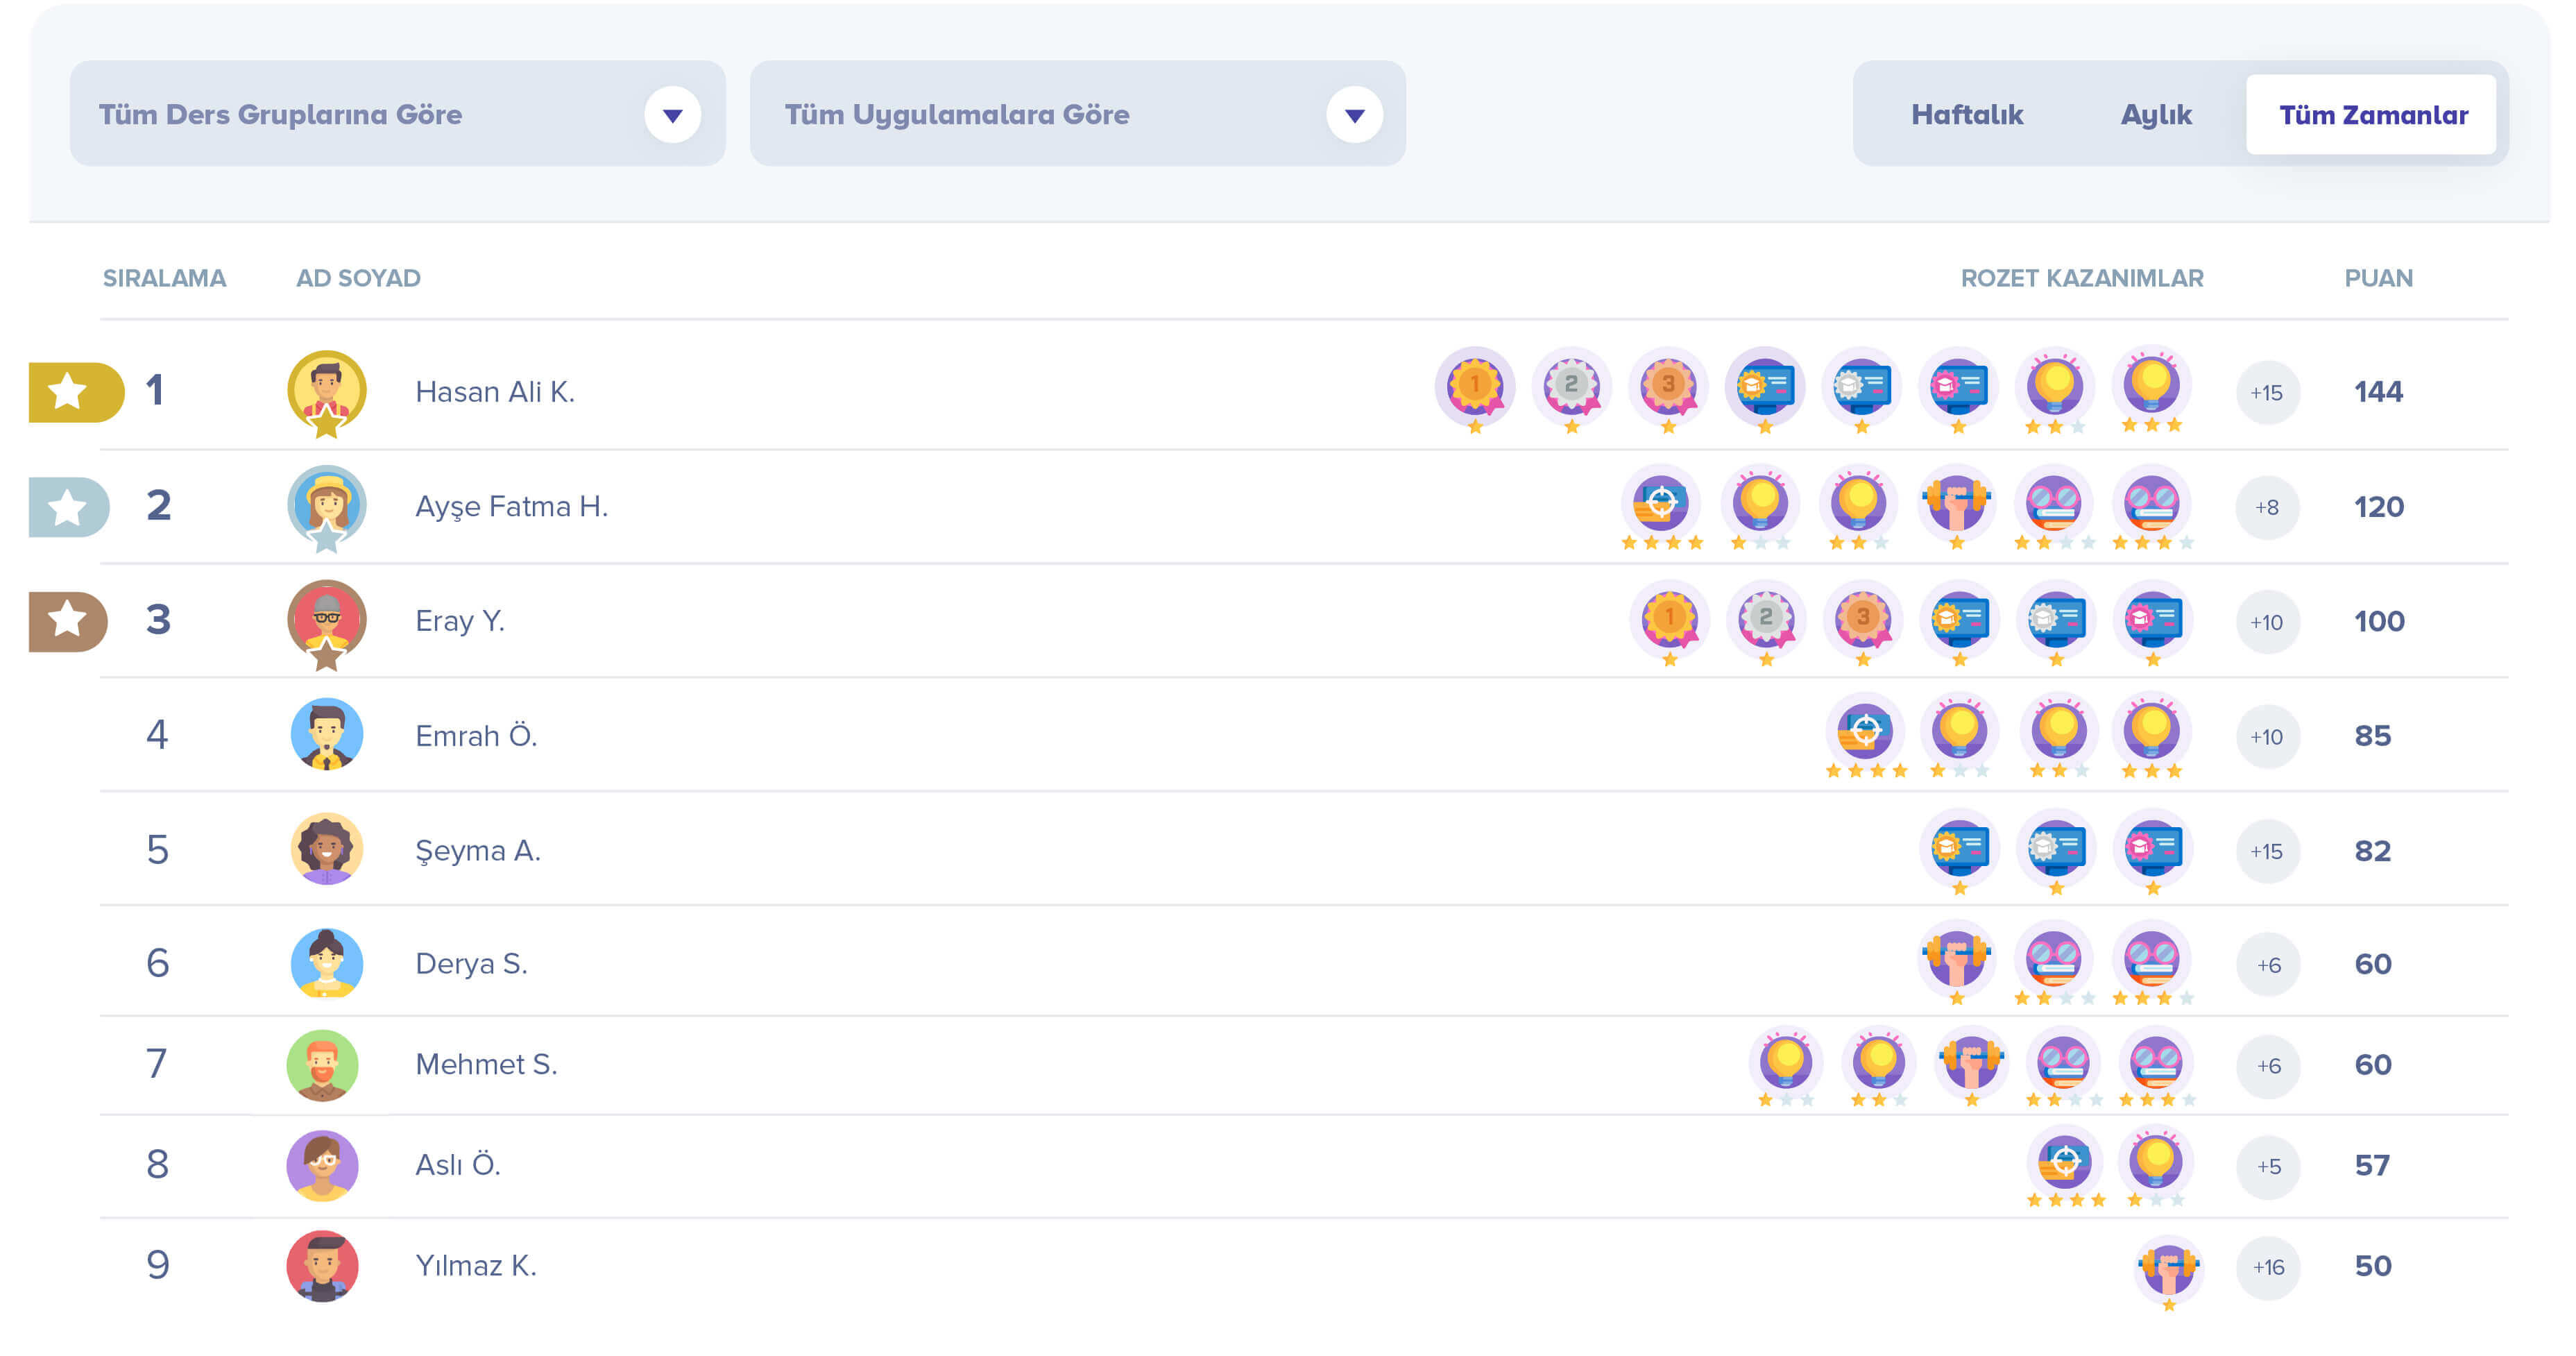Open Emrah Ö.'s profile avatar
This screenshot has height=1356, width=2576.
point(326,734)
